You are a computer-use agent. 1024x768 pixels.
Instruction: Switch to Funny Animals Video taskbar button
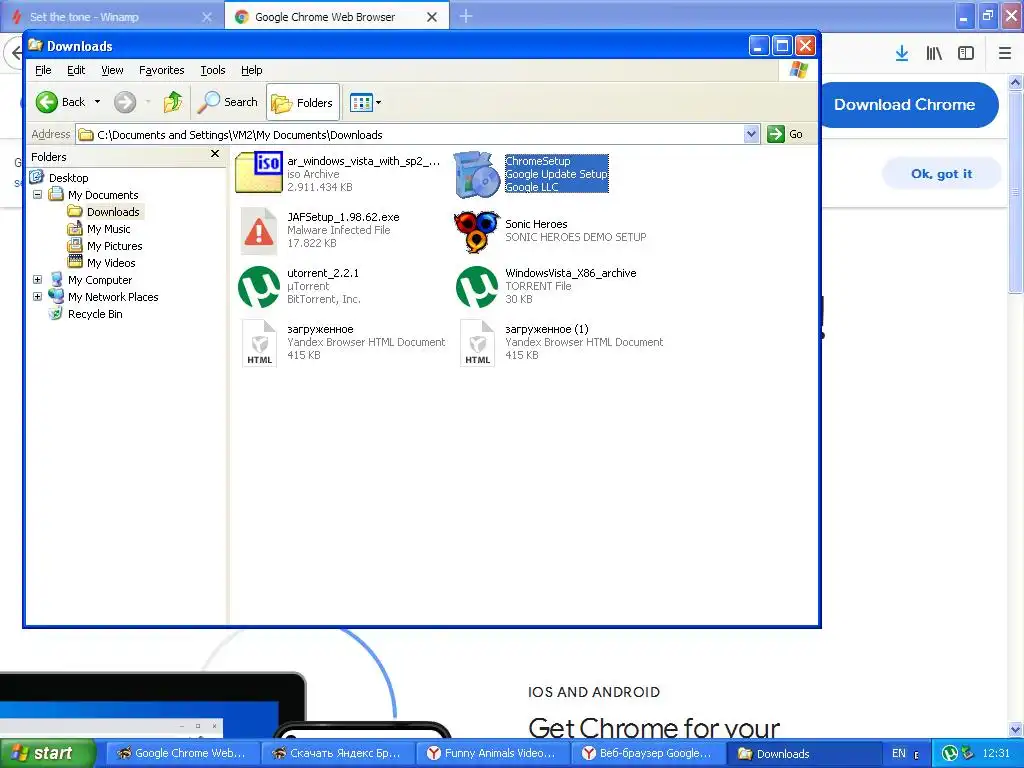pyautogui.click(x=492, y=753)
